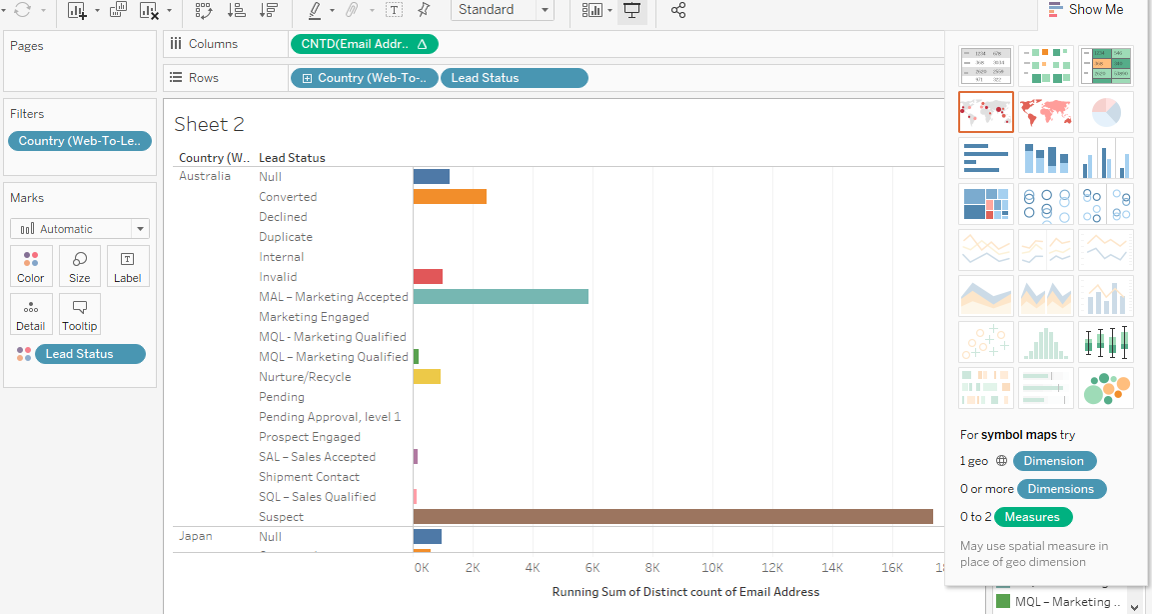Sort ascending using the toolbar icon
The image size is (1152, 614).
(237, 11)
